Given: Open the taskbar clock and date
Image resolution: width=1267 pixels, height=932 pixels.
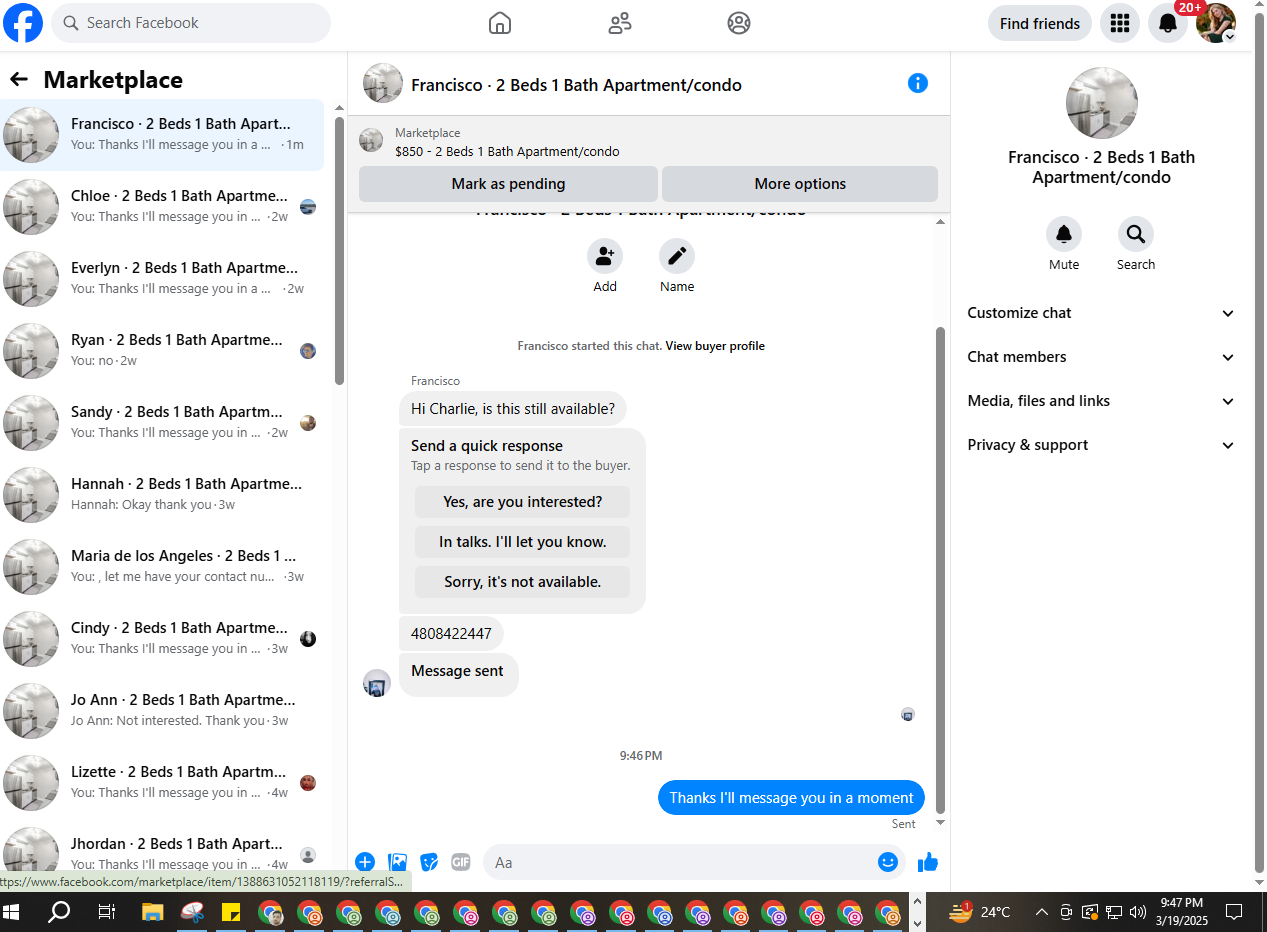Looking at the screenshot, I should pyautogui.click(x=1181, y=912).
